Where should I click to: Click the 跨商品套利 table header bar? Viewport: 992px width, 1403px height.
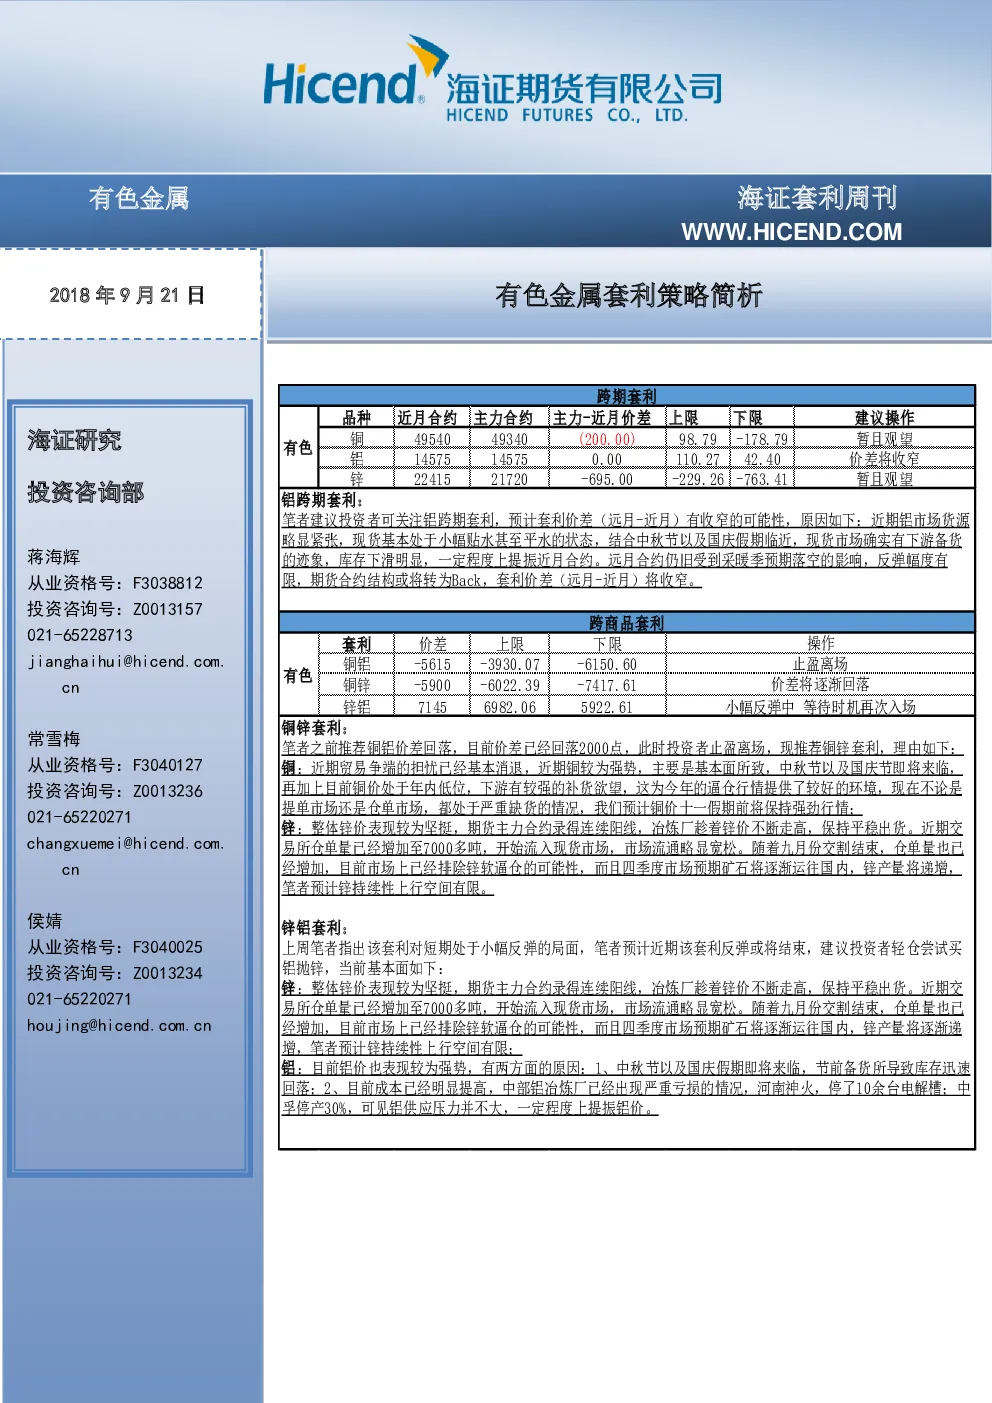point(626,622)
